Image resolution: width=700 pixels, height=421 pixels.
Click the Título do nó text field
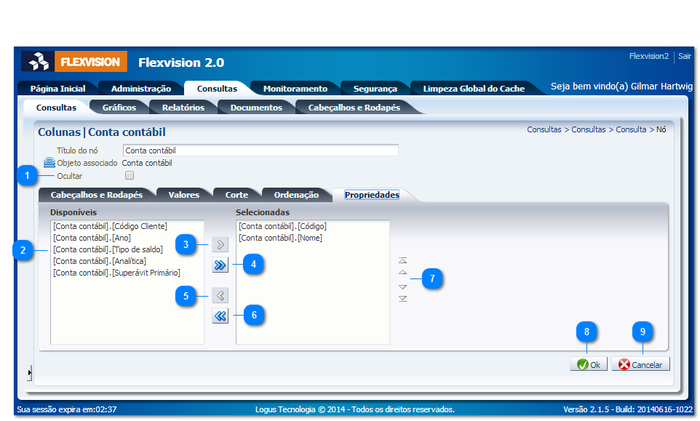(260, 150)
